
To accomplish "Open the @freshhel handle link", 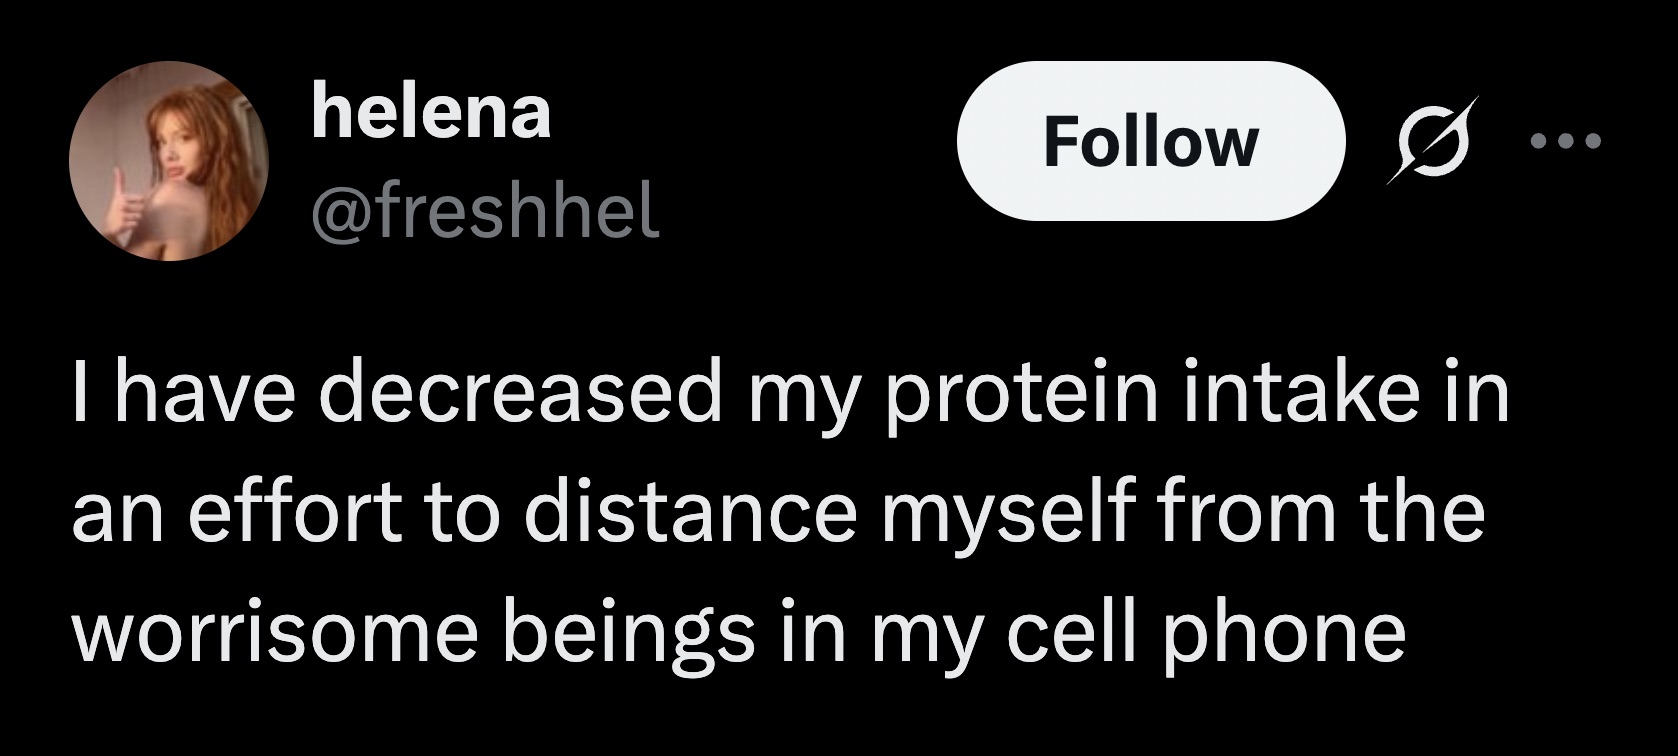I will pos(485,211).
